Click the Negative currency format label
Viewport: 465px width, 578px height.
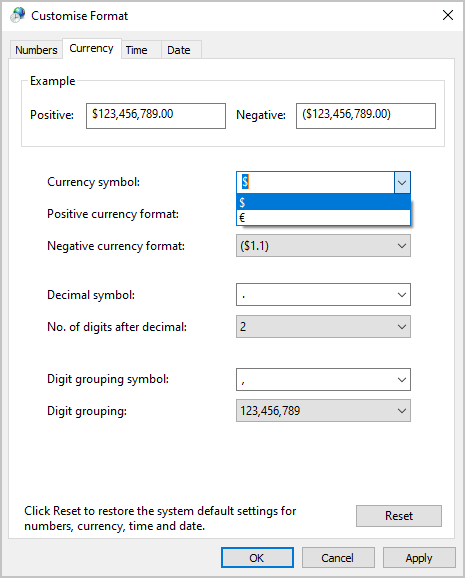[116, 246]
